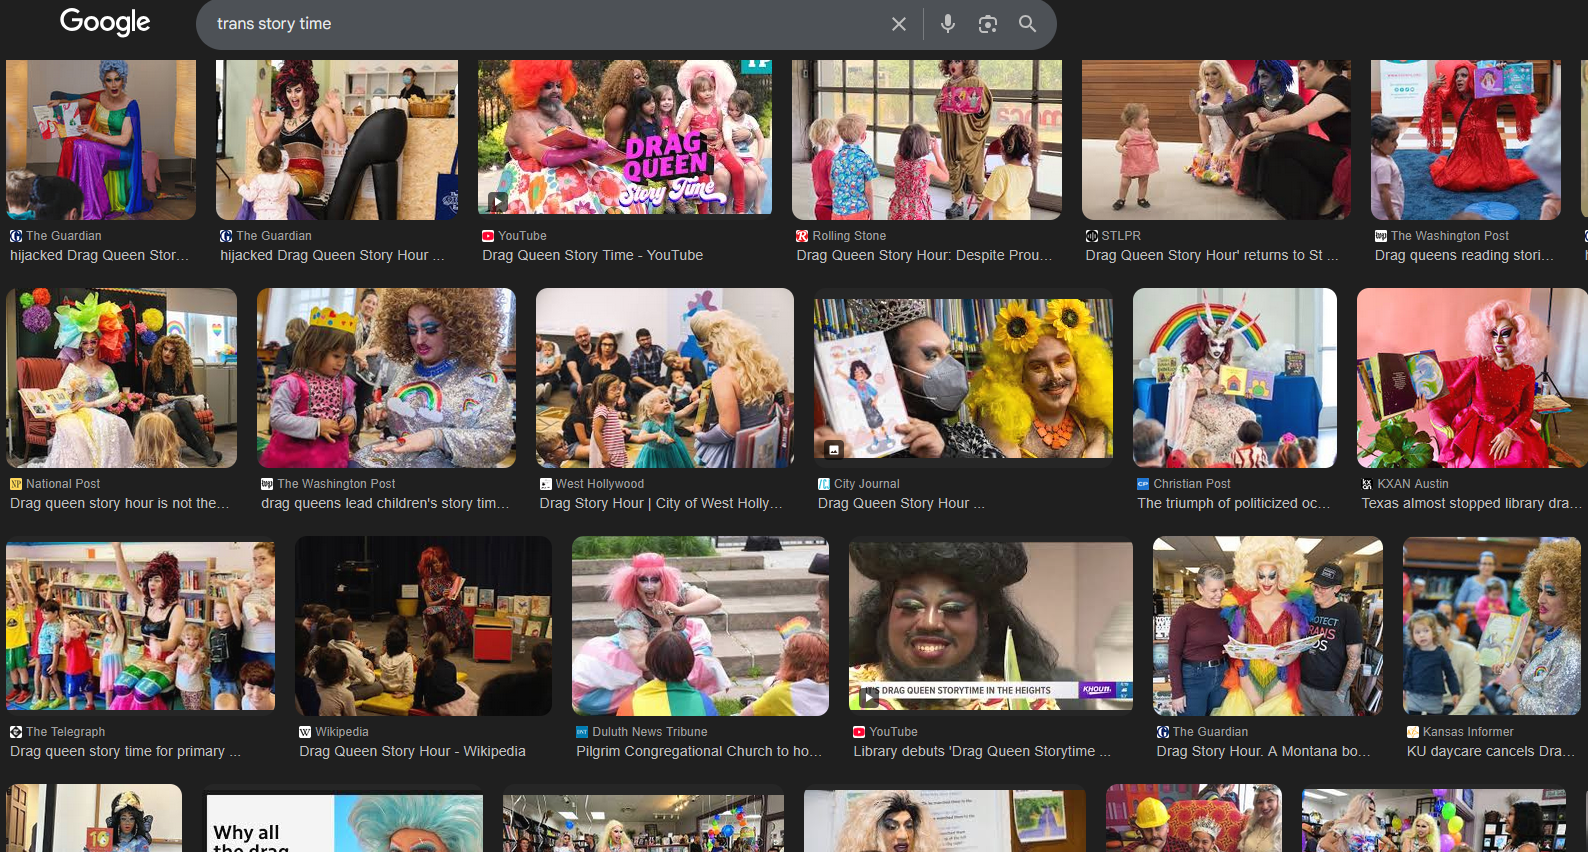Click the National Post source favicon

(16, 484)
